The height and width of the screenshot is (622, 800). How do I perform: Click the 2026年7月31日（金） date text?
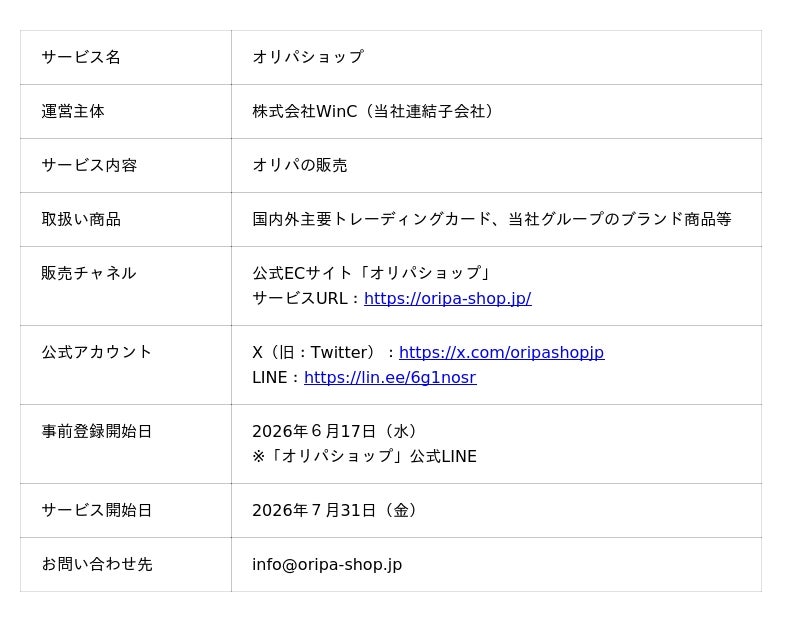pyautogui.click(x=335, y=510)
